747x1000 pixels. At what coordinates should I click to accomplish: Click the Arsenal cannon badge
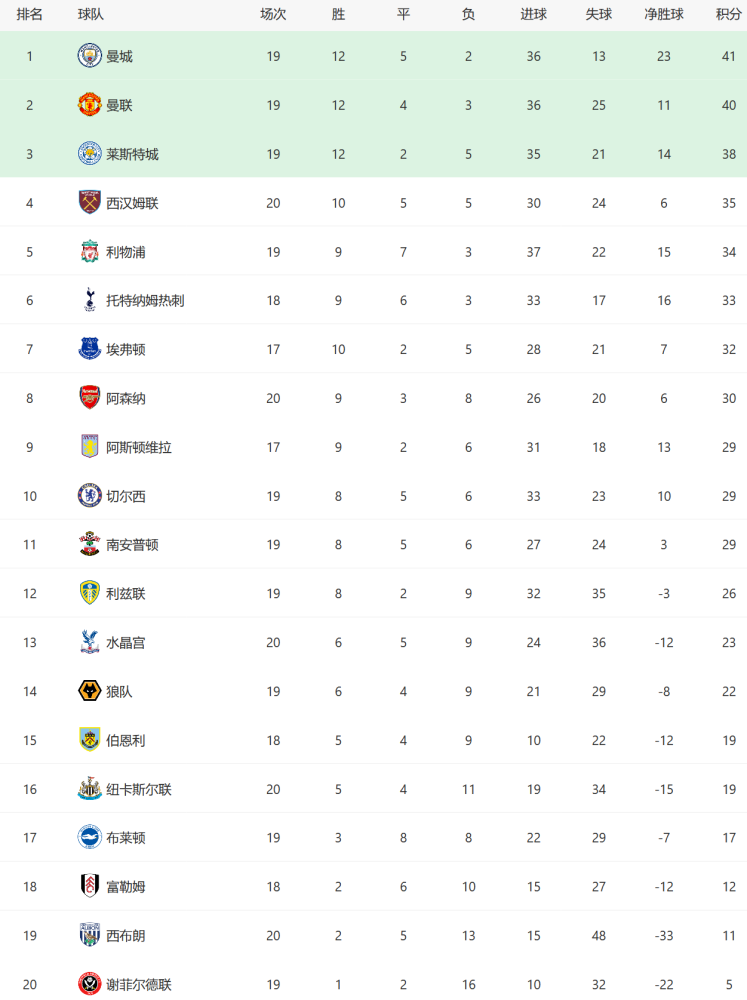[x=89, y=398]
